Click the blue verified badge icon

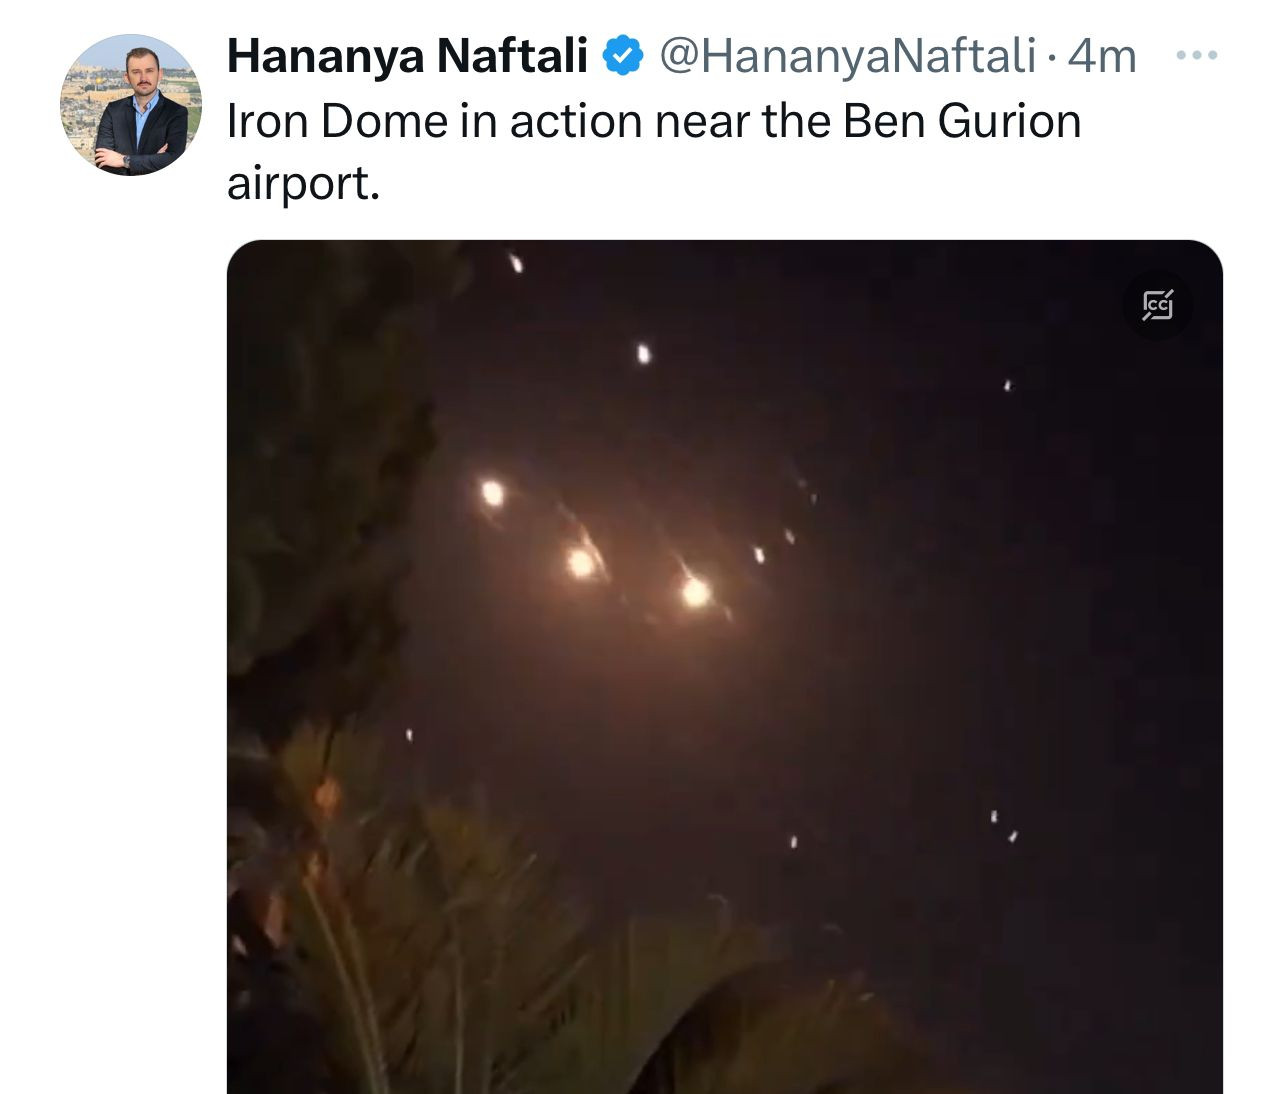tap(622, 57)
